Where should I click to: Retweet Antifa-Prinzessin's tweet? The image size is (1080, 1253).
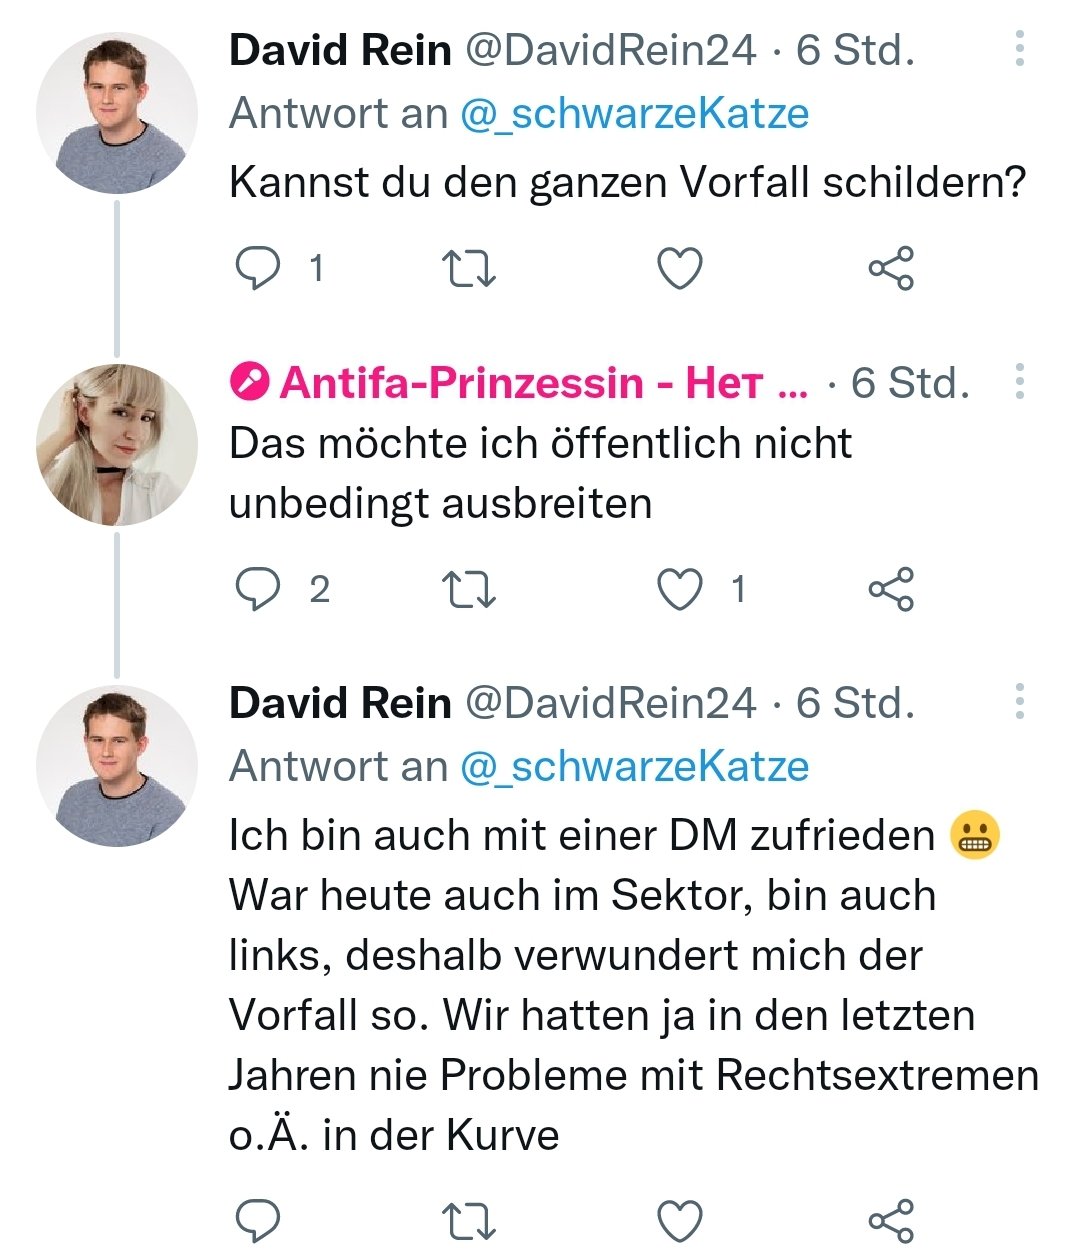click(468, 589)
